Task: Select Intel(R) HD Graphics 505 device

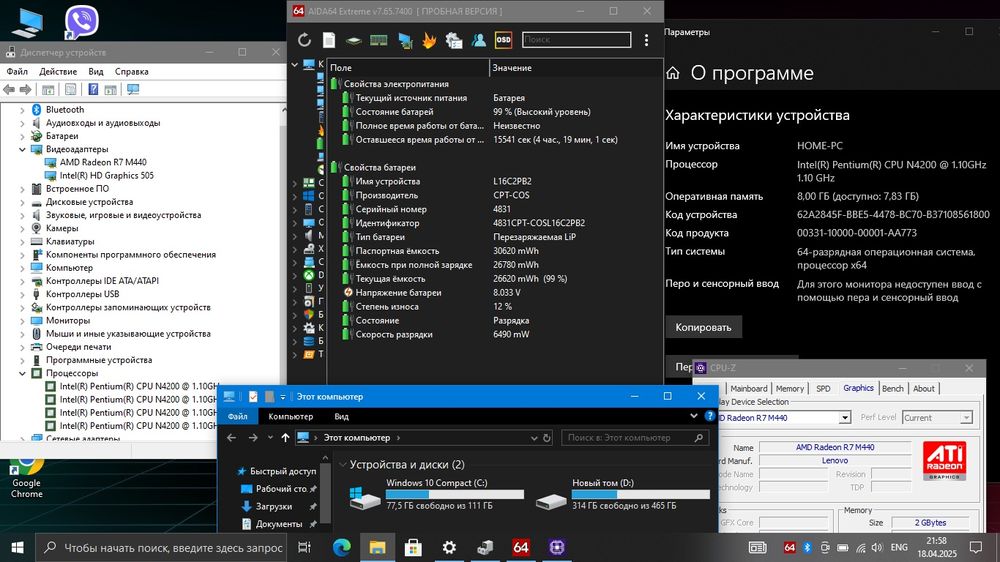Action: [107, 175]
